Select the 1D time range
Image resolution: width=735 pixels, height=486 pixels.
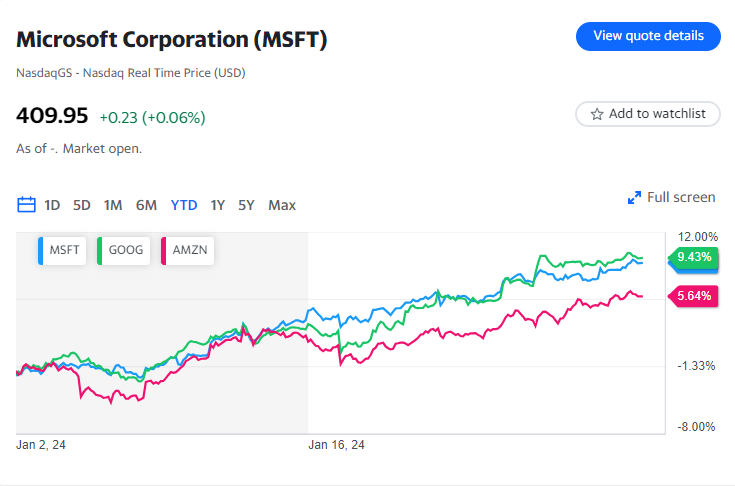(52, 205)
